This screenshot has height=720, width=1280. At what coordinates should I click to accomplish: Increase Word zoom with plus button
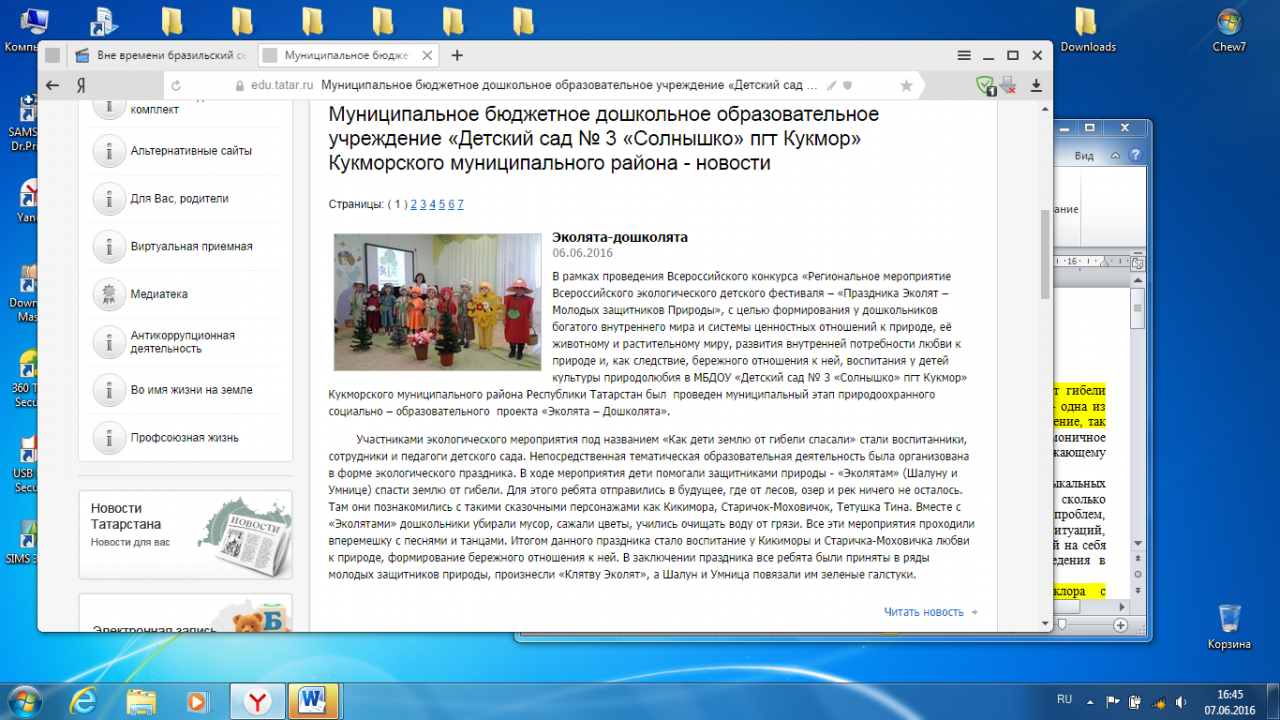click(1120, 625)
